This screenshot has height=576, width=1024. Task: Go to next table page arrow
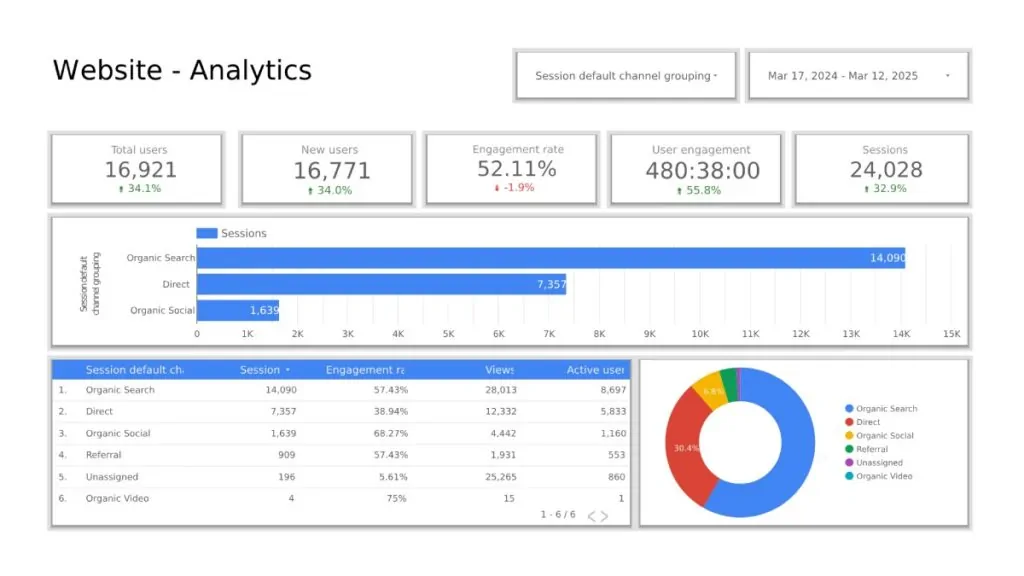pyautogui.click(x=605, y=516)
